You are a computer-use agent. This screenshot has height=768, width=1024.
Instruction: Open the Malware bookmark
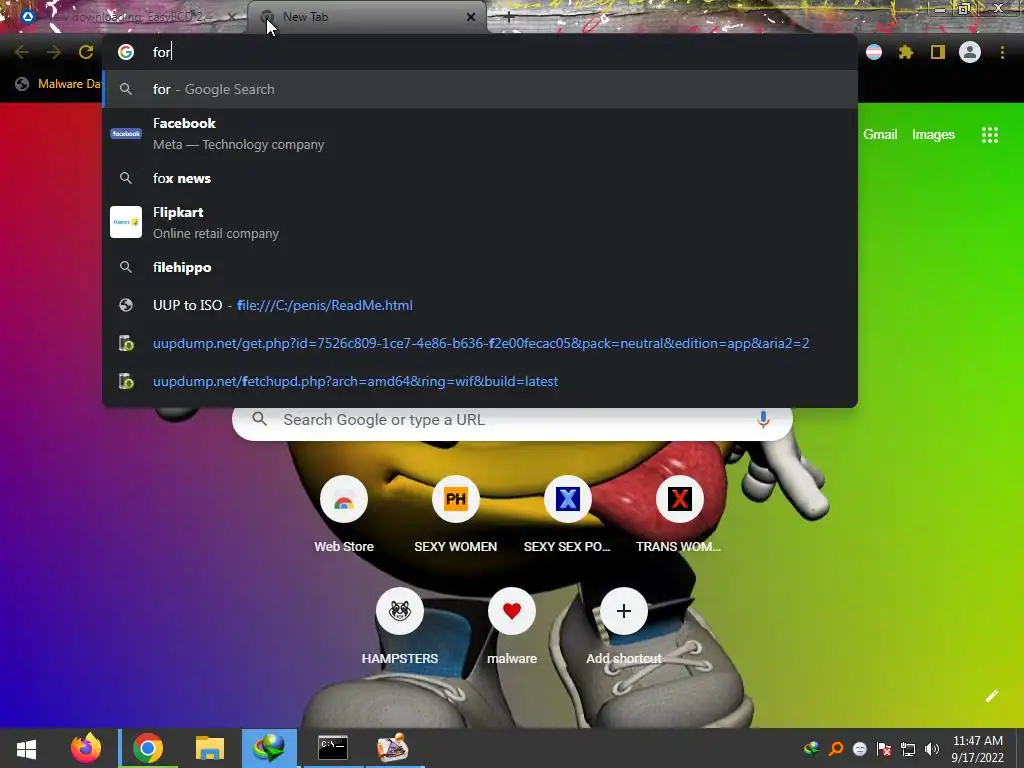pos(57,84)
